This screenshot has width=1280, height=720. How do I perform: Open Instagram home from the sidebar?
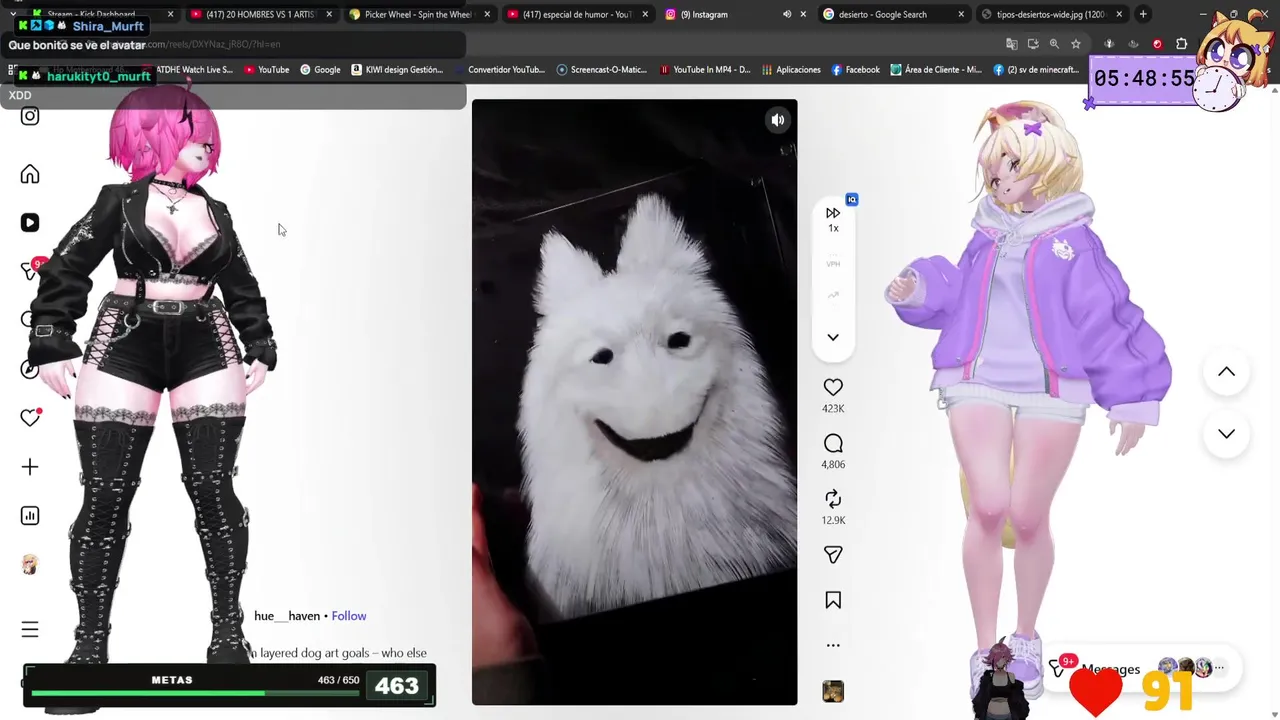tap(30, 175)
